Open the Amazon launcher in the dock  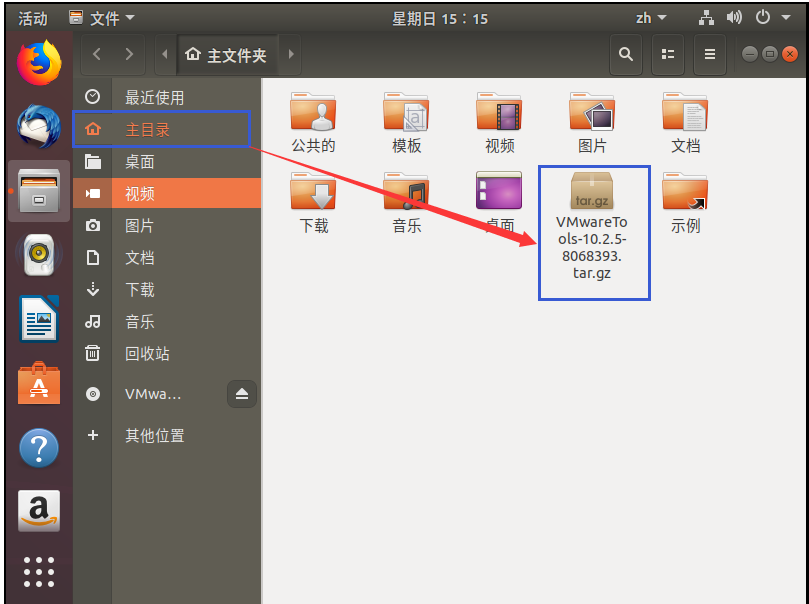pos(38,510)
